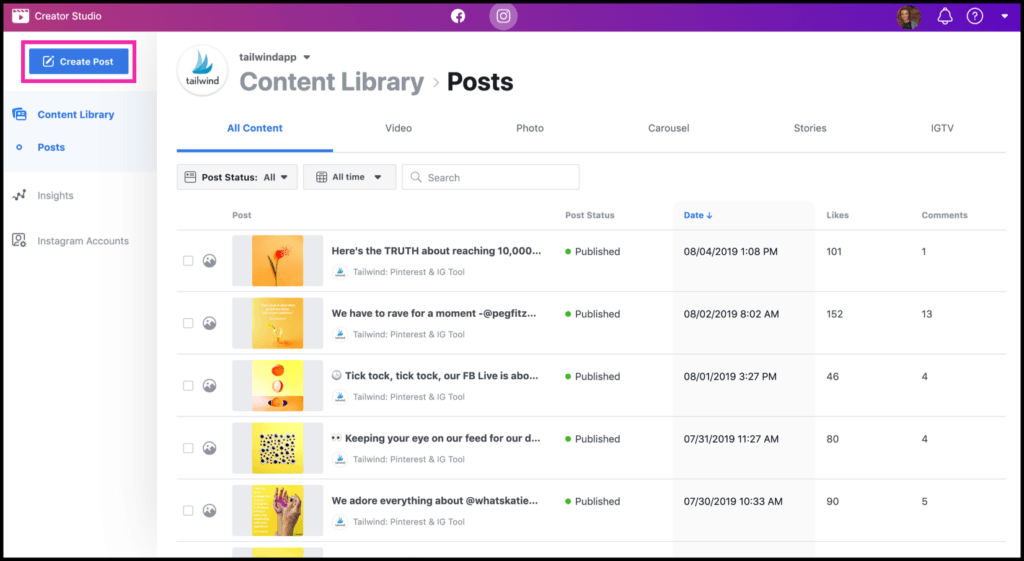Open the Post Status filter dropdown
This screenshot has width=1024, height=561.
point(237,177)
